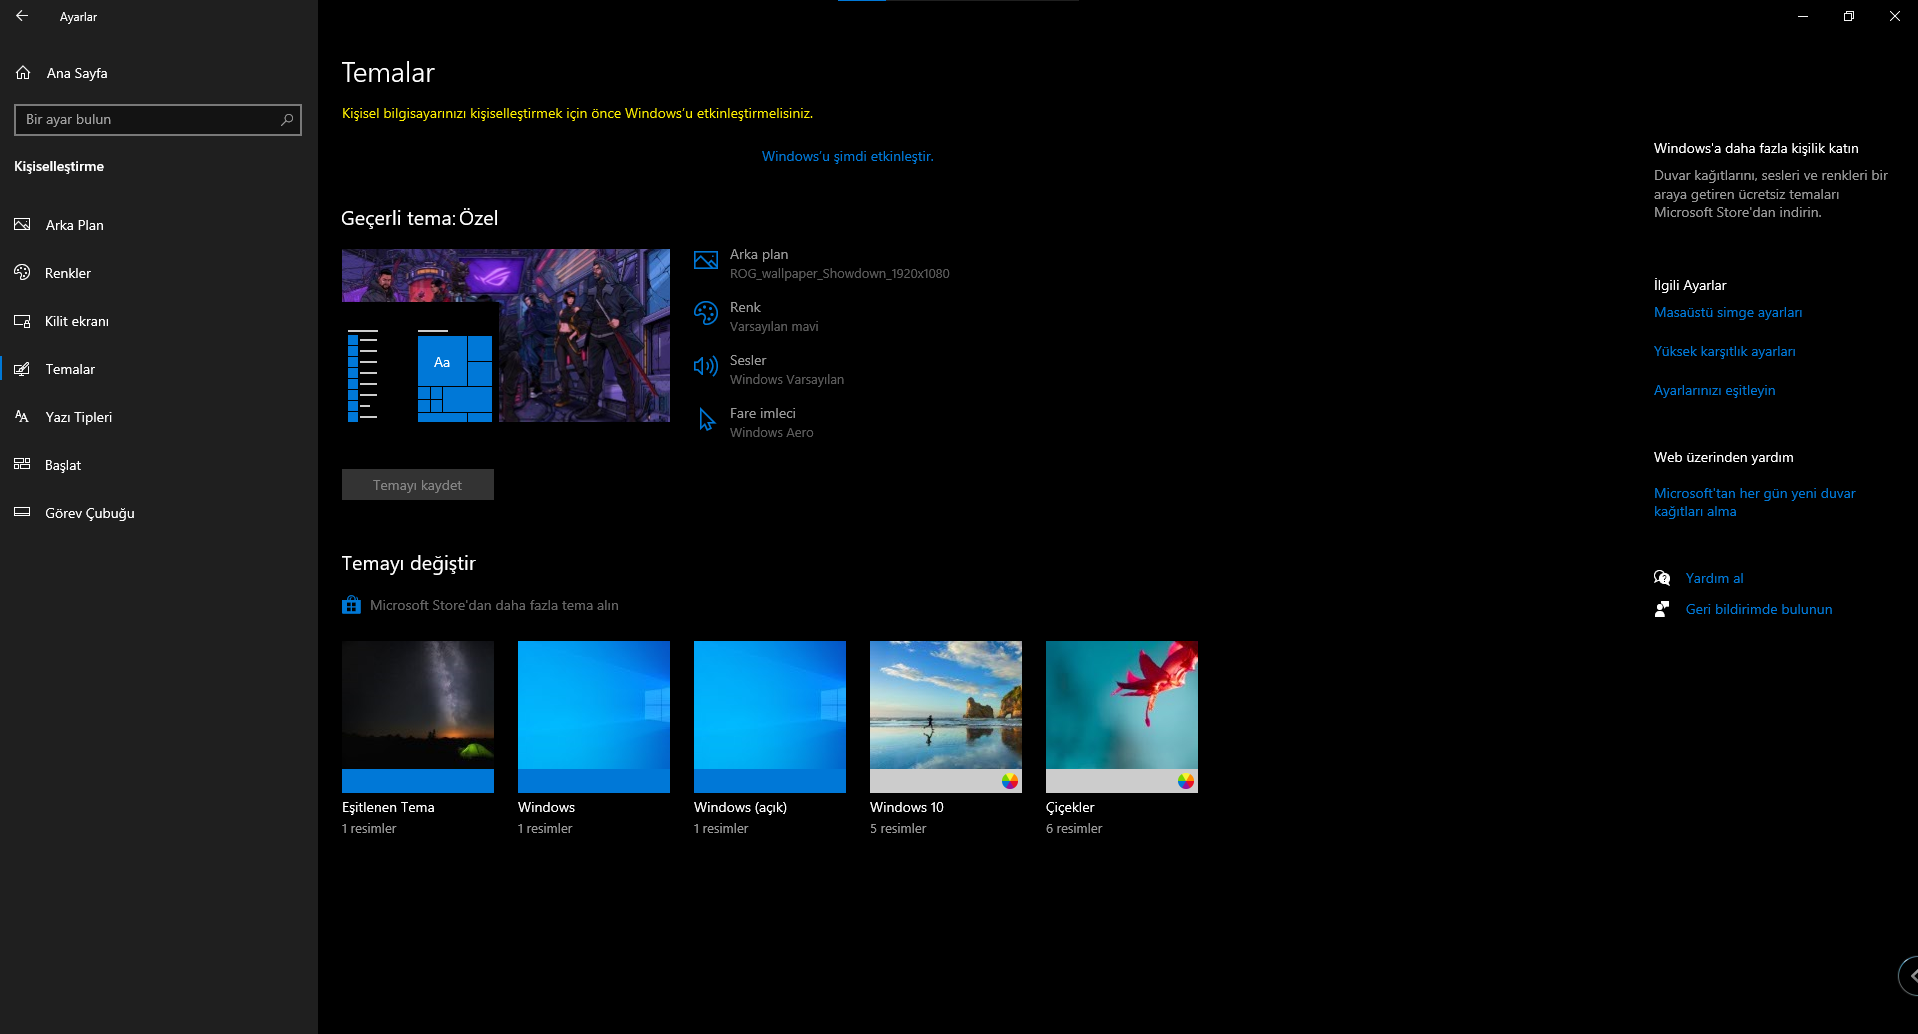This screenshot has height=1034, width=1918.
Task: Click the current theme preview image
Action: coord(506,335)
